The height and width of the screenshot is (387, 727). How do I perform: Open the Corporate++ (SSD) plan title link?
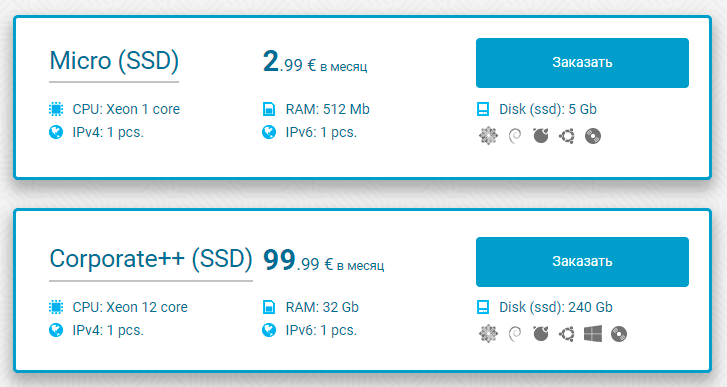click(151, 259)
